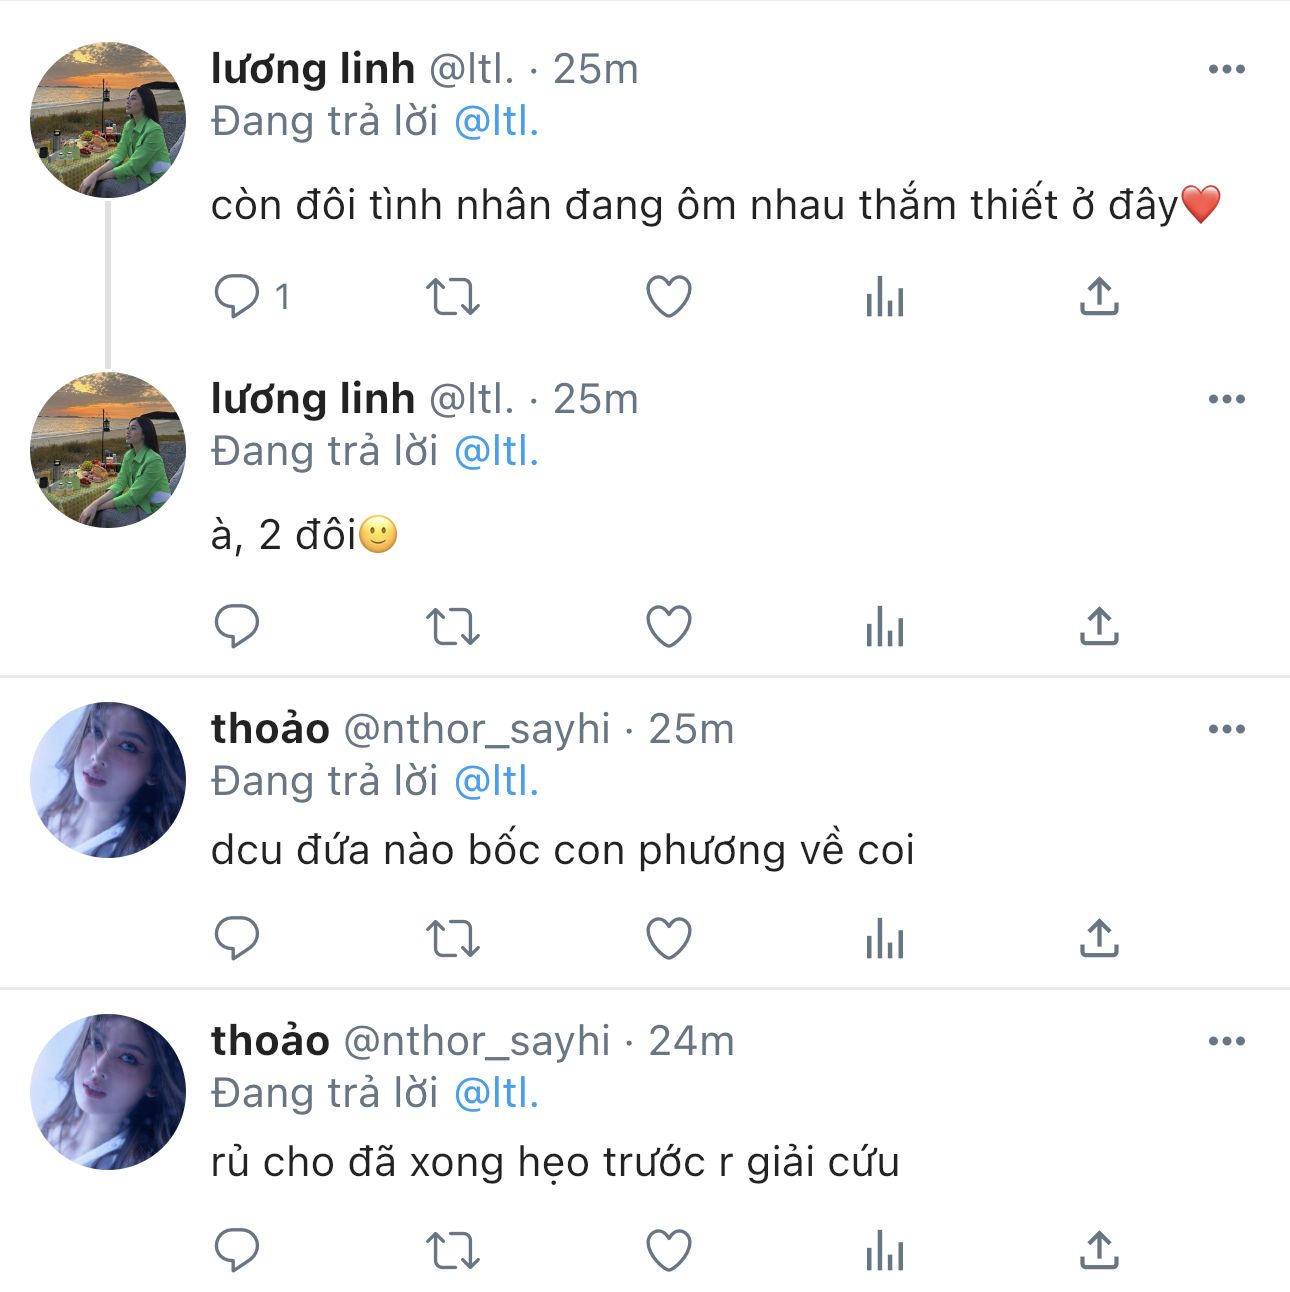Open thoảo's profile name on 24m tweet
The image size is (1290, 1292).
[270, 1041]
